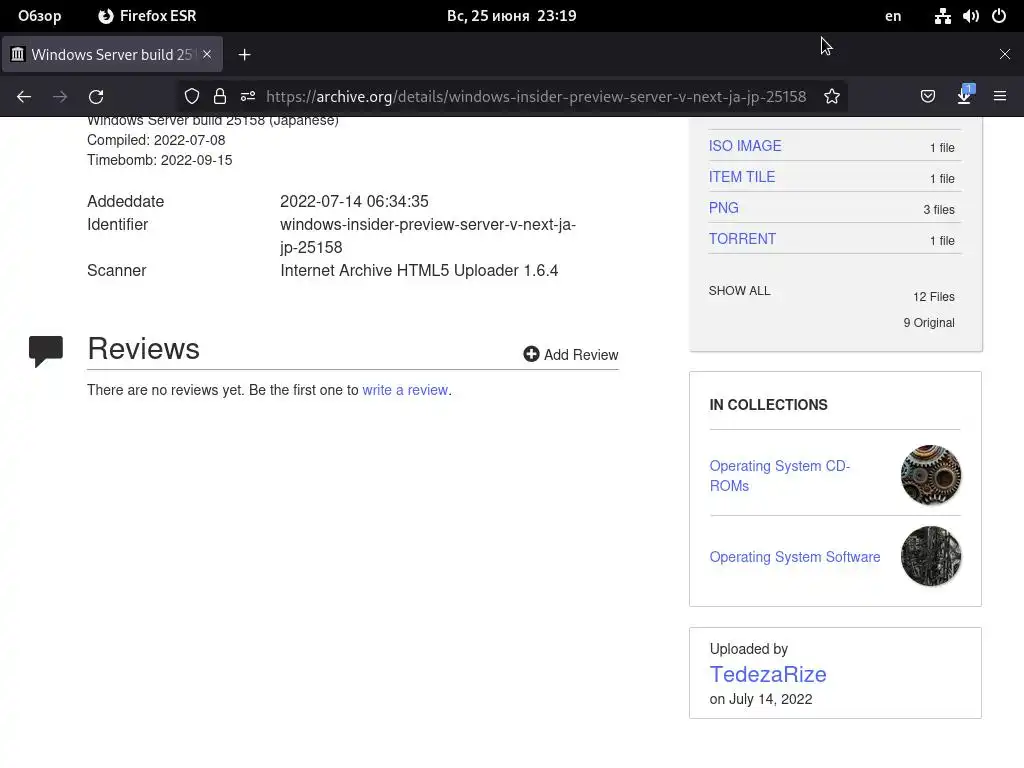Screen dimensions: 1024x768
Task: Switch the en keyboard layout indicator
Action: (x=893, y=16)
